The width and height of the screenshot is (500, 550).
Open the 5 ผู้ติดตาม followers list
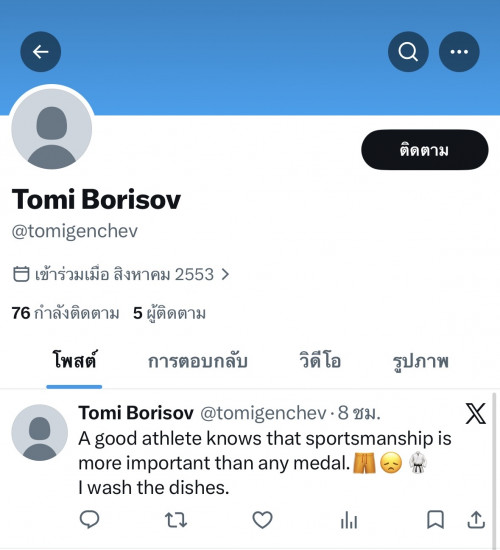169,313
